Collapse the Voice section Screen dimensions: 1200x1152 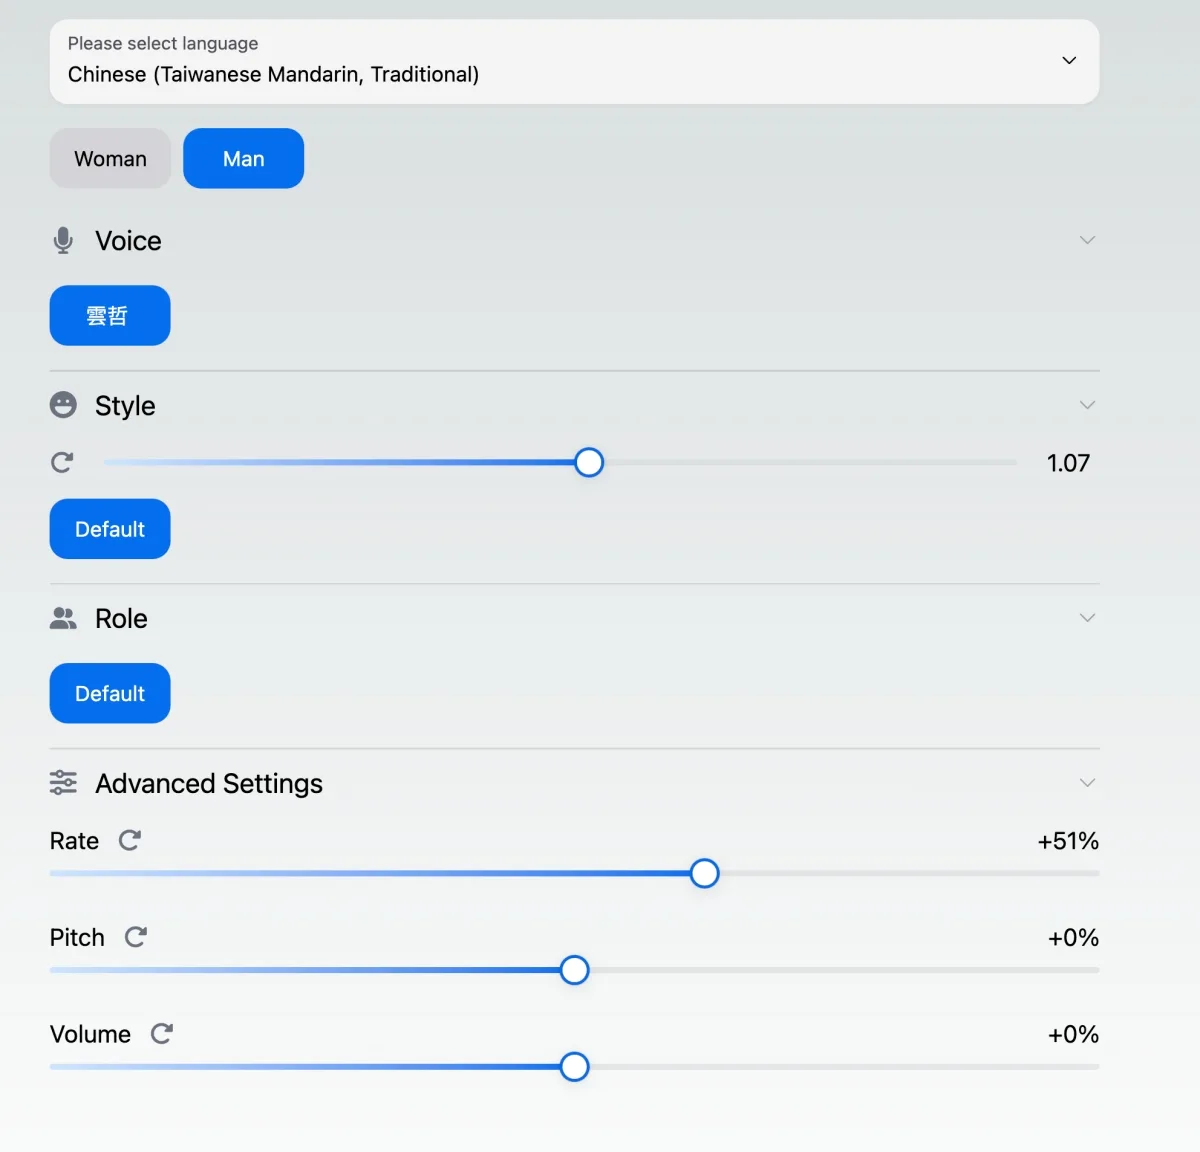point(1087,240)
